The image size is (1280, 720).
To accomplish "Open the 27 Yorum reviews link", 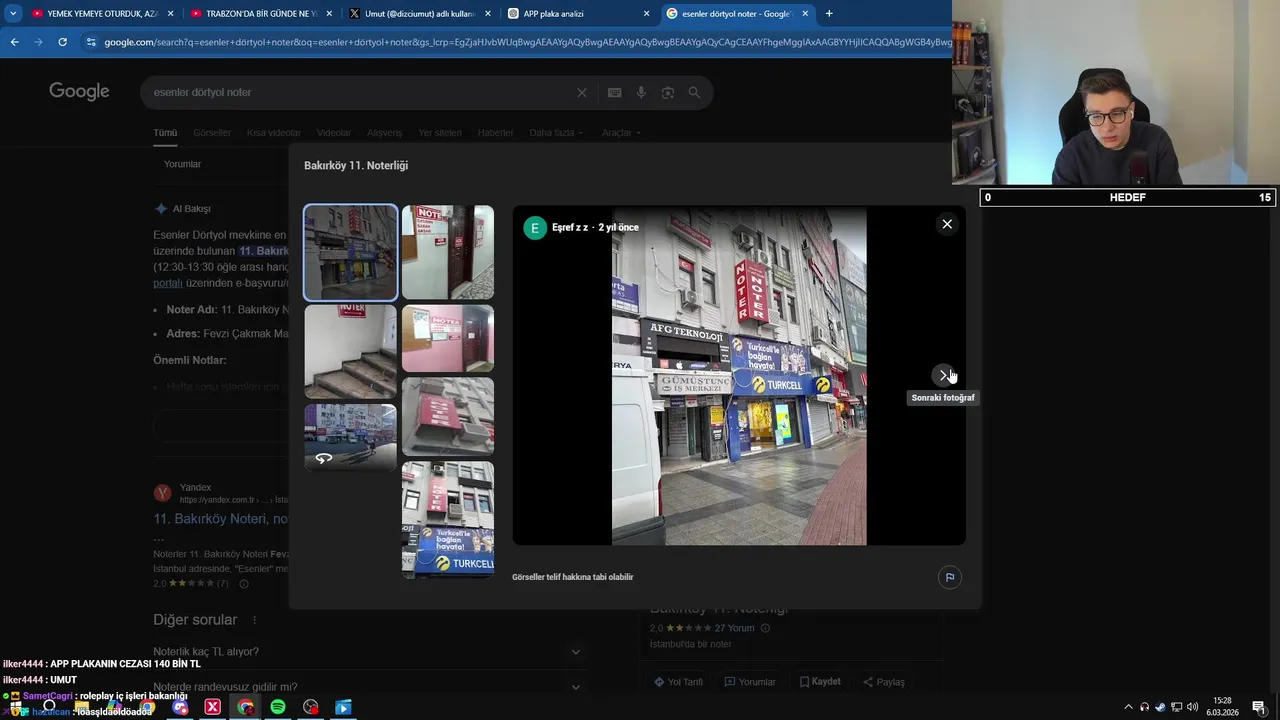I will (x=734, y=628).
